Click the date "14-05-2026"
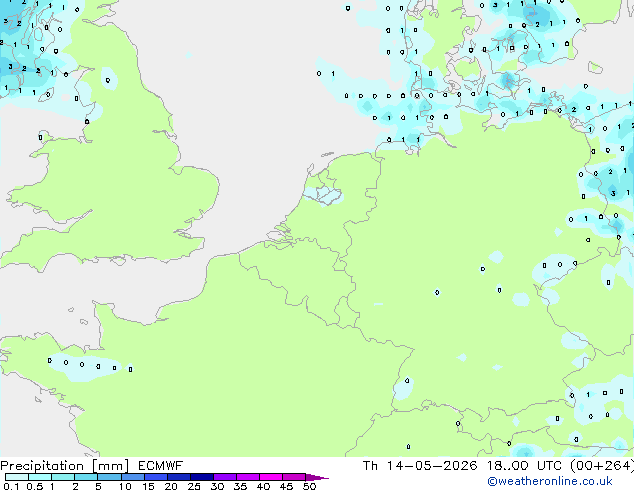The image size is (634, 490). (432, 466)
